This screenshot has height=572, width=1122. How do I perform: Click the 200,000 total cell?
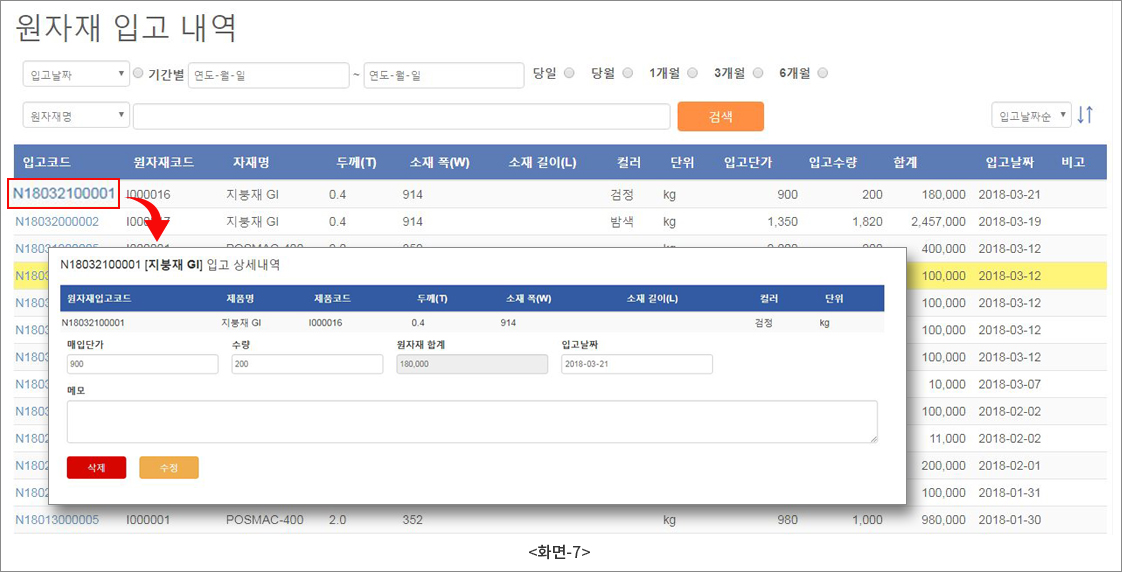(x=943, y=466)
